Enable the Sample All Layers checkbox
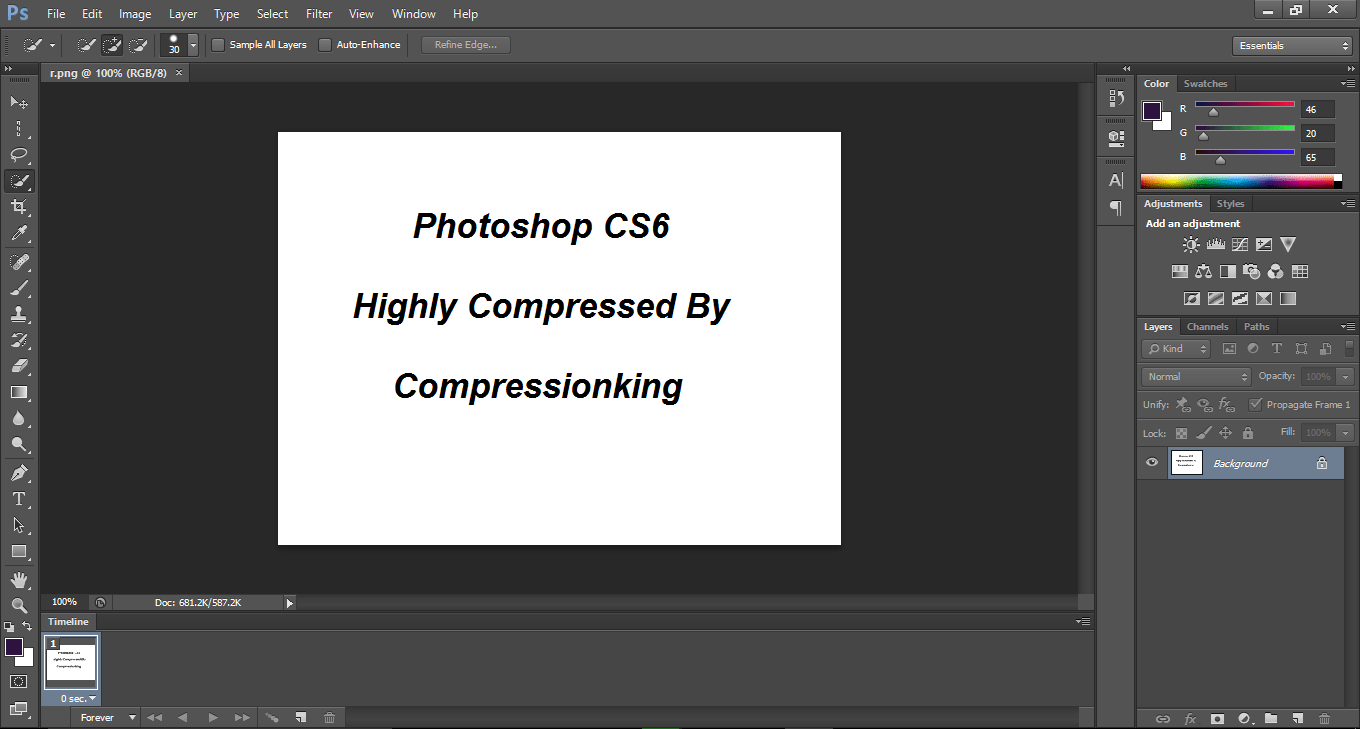 point(217,44)
